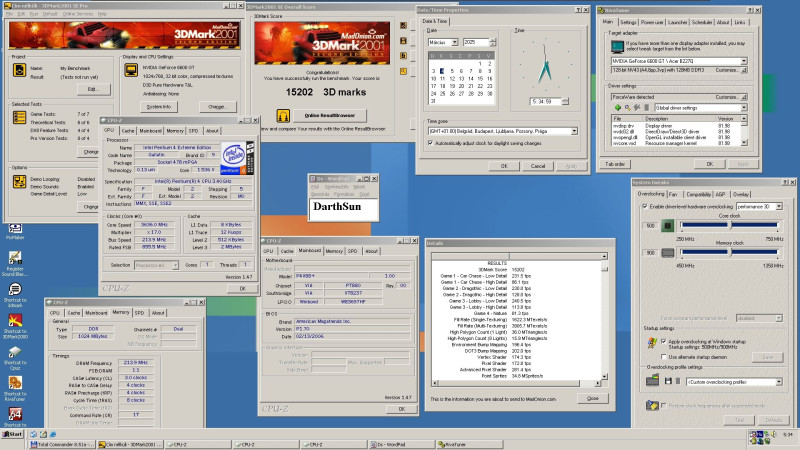Launch the 3DMark2000 desktop shortcut
This screenshot has height=450, width=800.
click(15, 326)
